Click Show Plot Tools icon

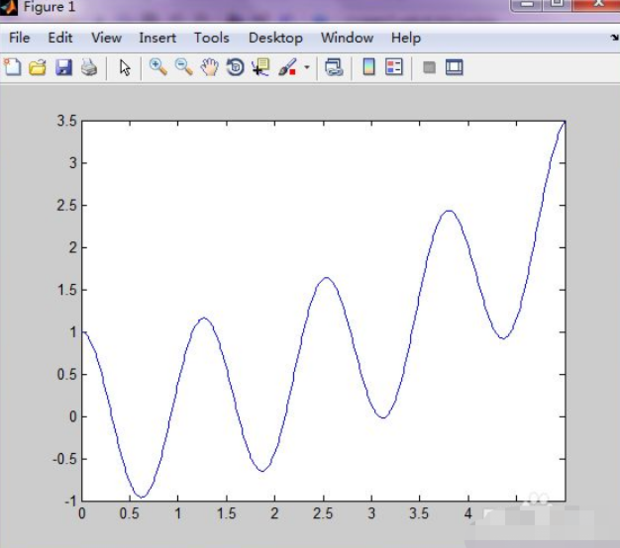454,67
